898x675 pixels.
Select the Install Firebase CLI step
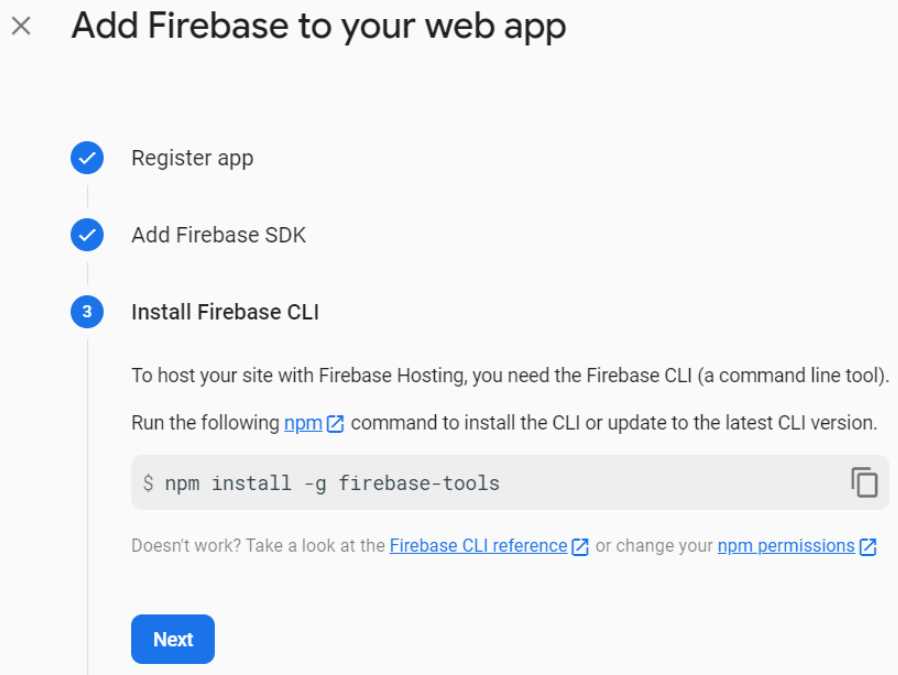(228, 311)
